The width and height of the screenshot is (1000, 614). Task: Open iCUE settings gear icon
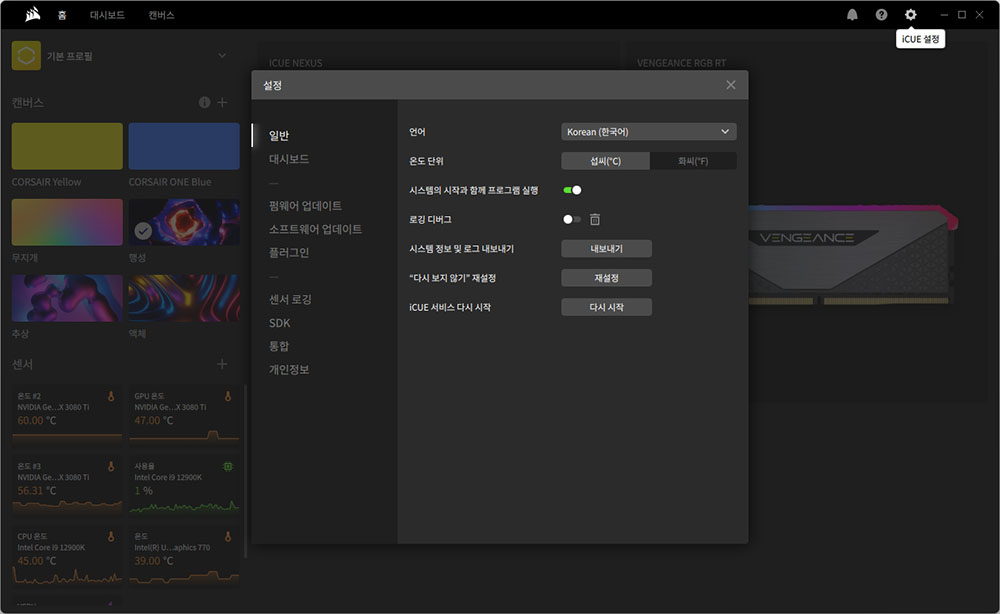click(x=911, y=15)
